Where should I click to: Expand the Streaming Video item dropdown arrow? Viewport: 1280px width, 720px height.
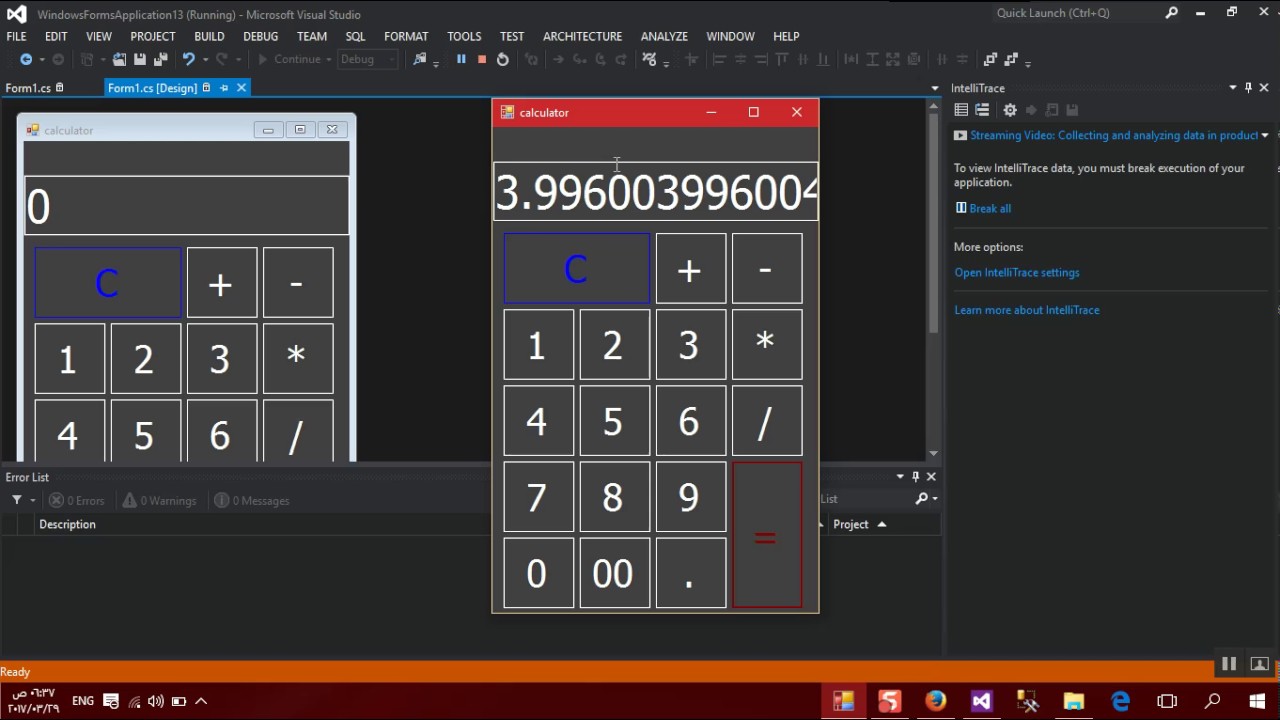1265,136
